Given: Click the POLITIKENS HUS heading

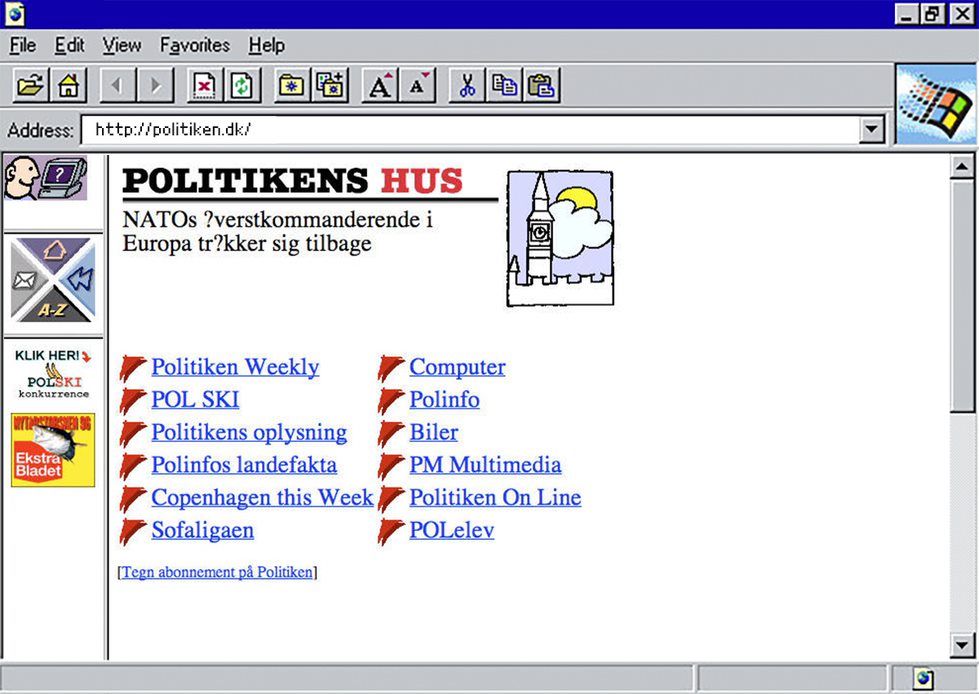Looking at the screenshot, I should pos(293,181).
